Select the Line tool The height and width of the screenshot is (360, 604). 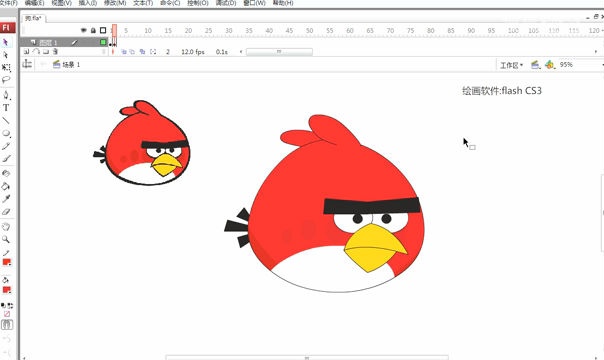tap(6, 121)
